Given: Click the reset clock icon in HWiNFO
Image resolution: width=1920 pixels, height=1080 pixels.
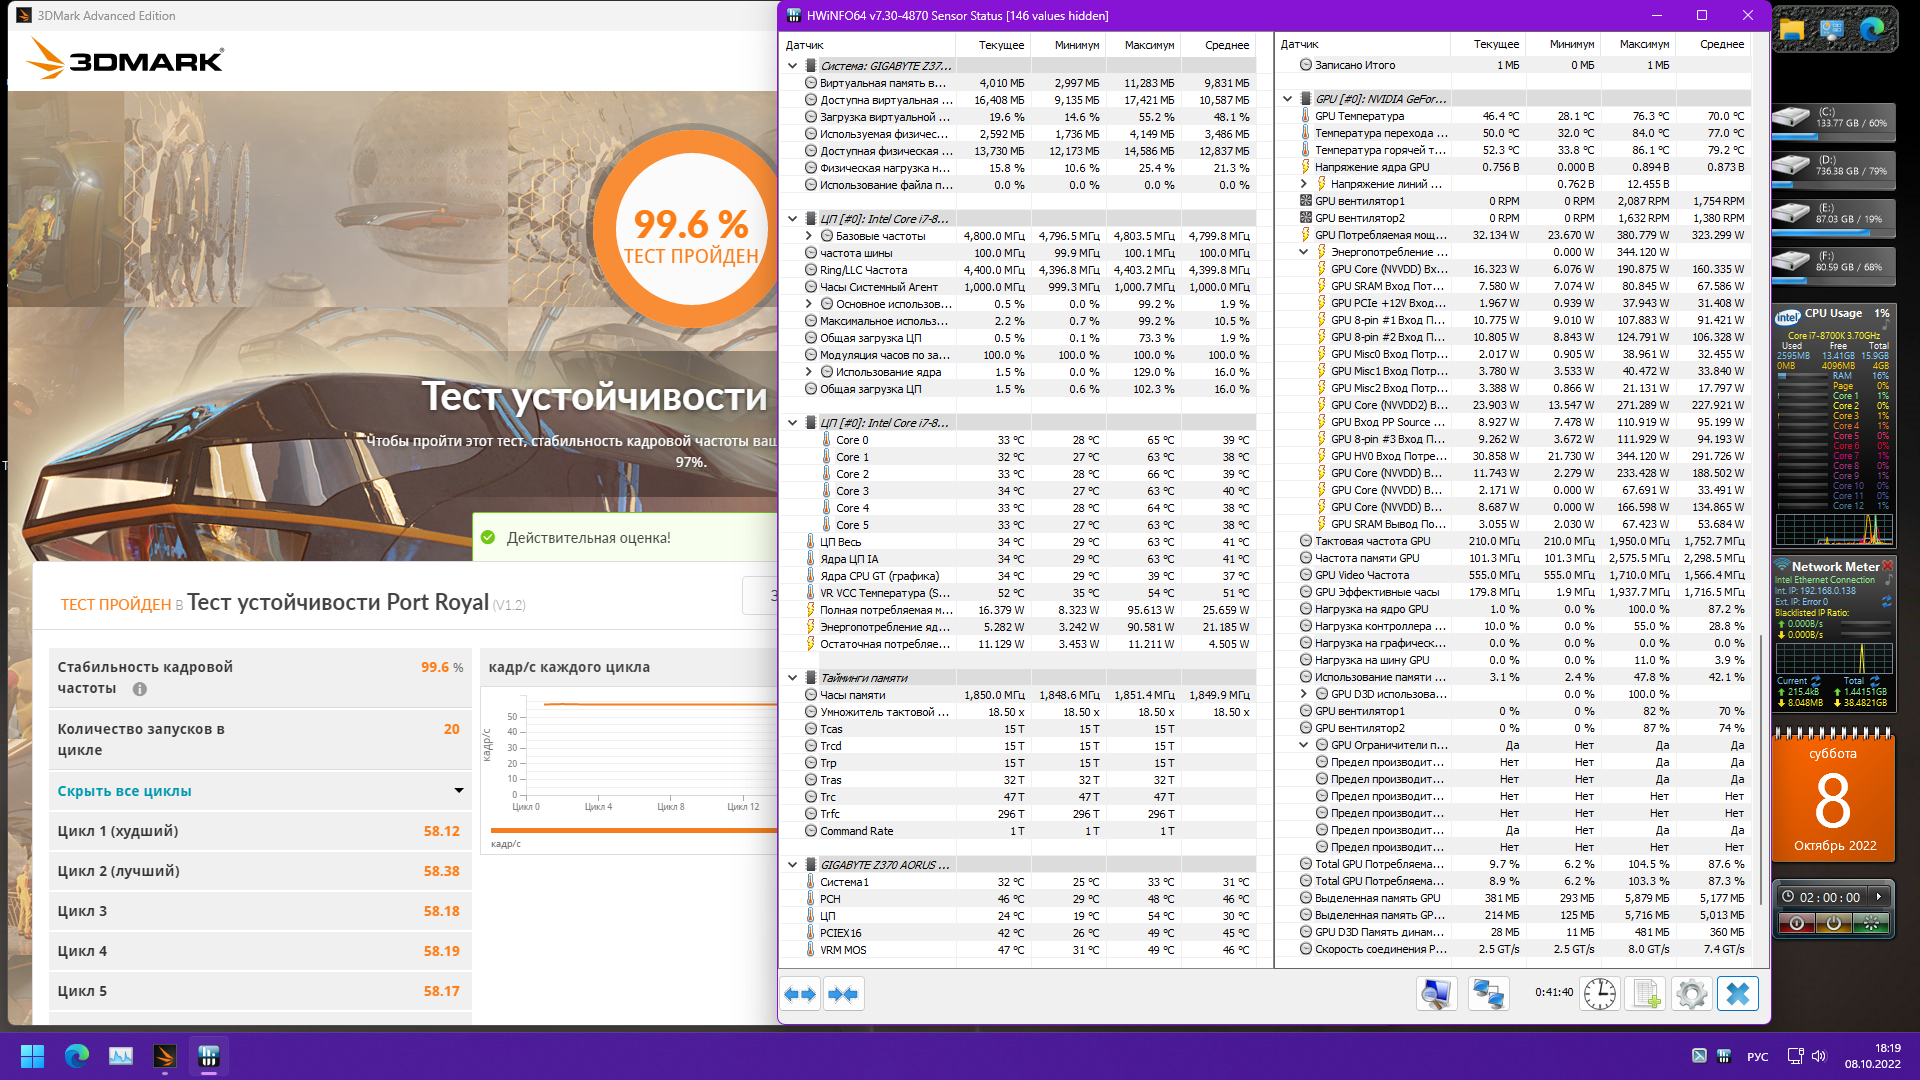Looking at the screenshot, I should [x=1600, y=994].
